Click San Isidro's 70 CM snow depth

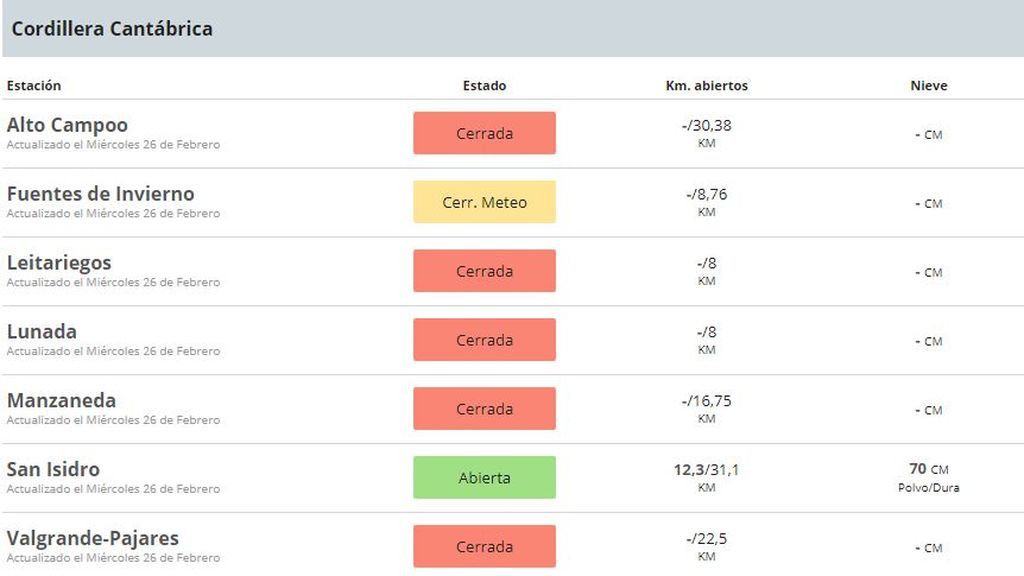[929, 469]
